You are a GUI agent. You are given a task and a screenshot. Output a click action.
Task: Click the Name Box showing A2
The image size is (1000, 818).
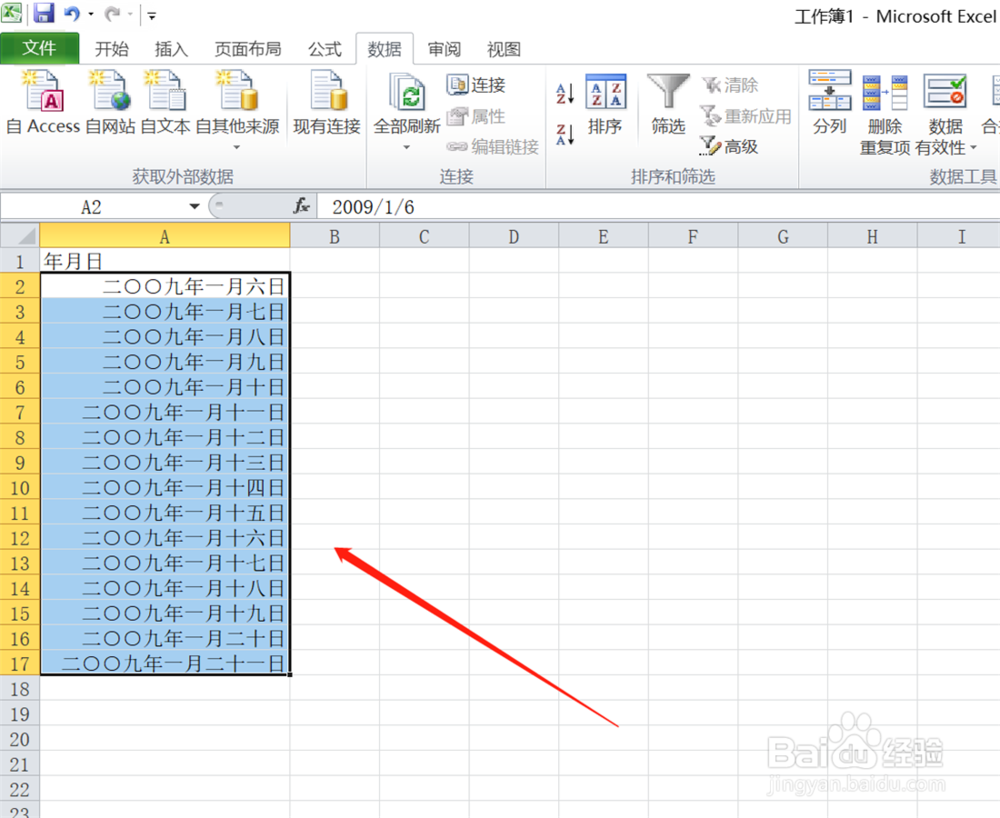pyautogui.click(x=91, y=207)
